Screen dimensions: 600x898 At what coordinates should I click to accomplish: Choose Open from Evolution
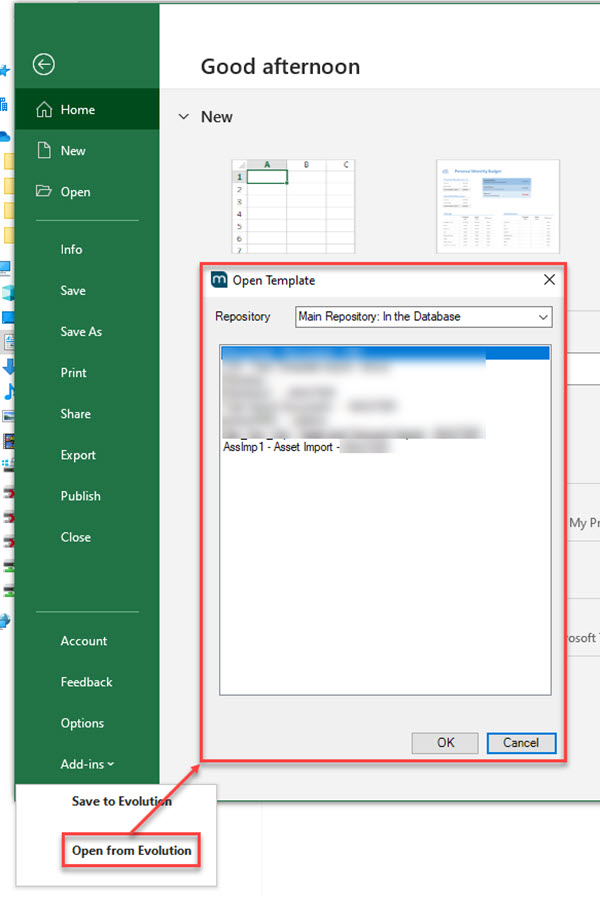(x=131, y=850)
